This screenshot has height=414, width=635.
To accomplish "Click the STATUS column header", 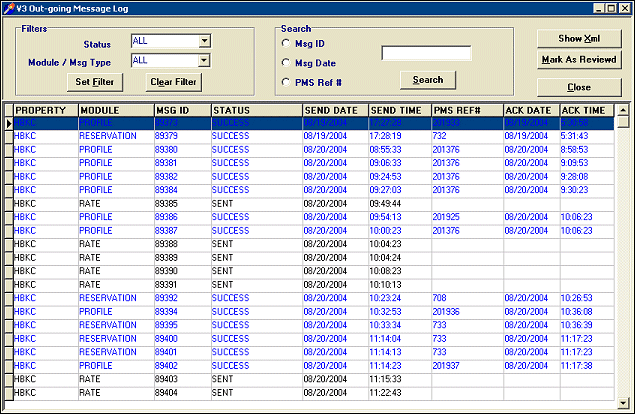I will click(x=255, y=109).
